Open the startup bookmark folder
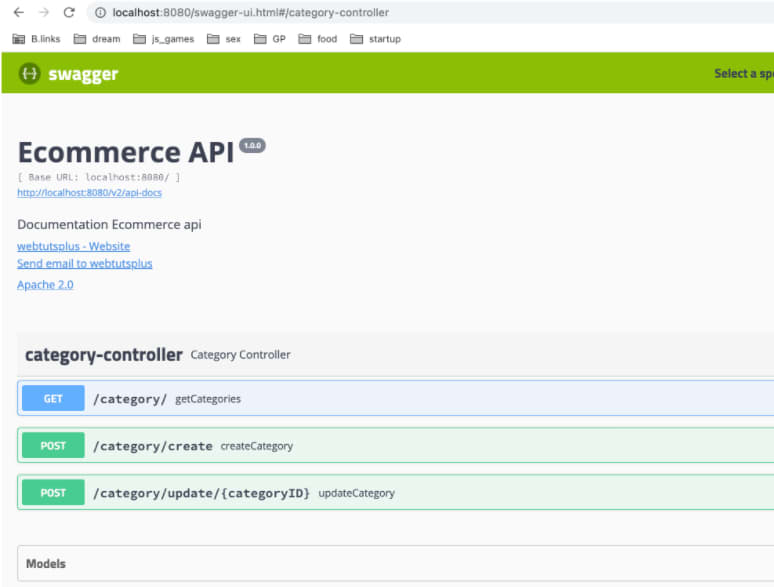 click(375, 39)
